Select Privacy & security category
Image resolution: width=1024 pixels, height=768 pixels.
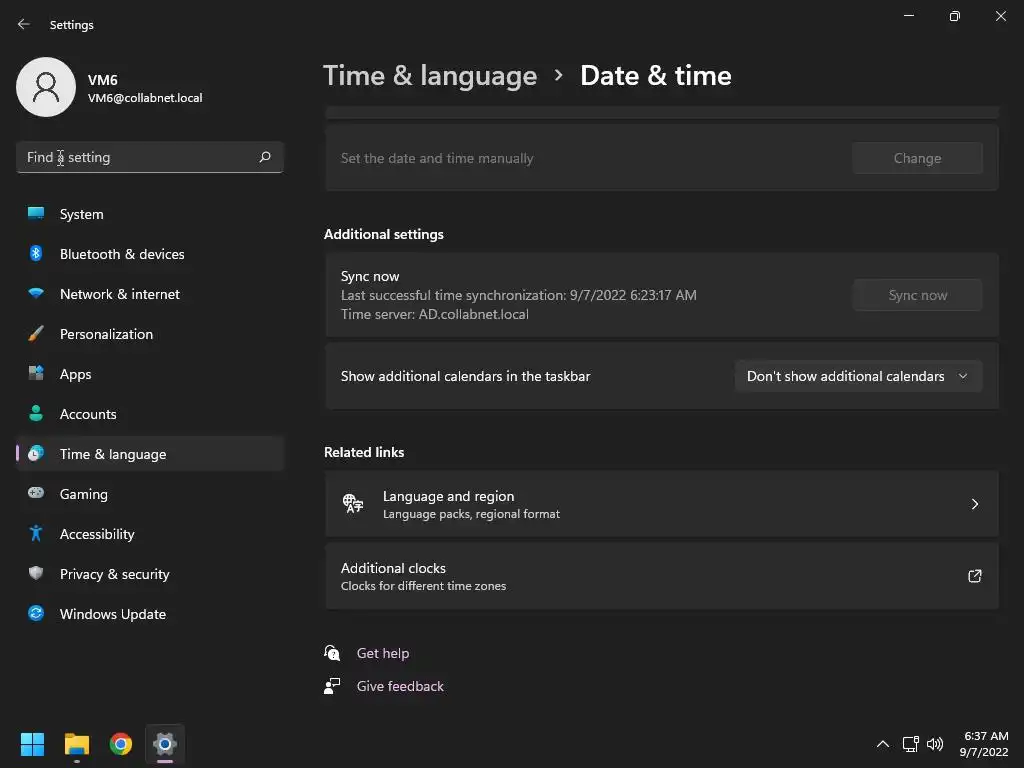[114, 574]
